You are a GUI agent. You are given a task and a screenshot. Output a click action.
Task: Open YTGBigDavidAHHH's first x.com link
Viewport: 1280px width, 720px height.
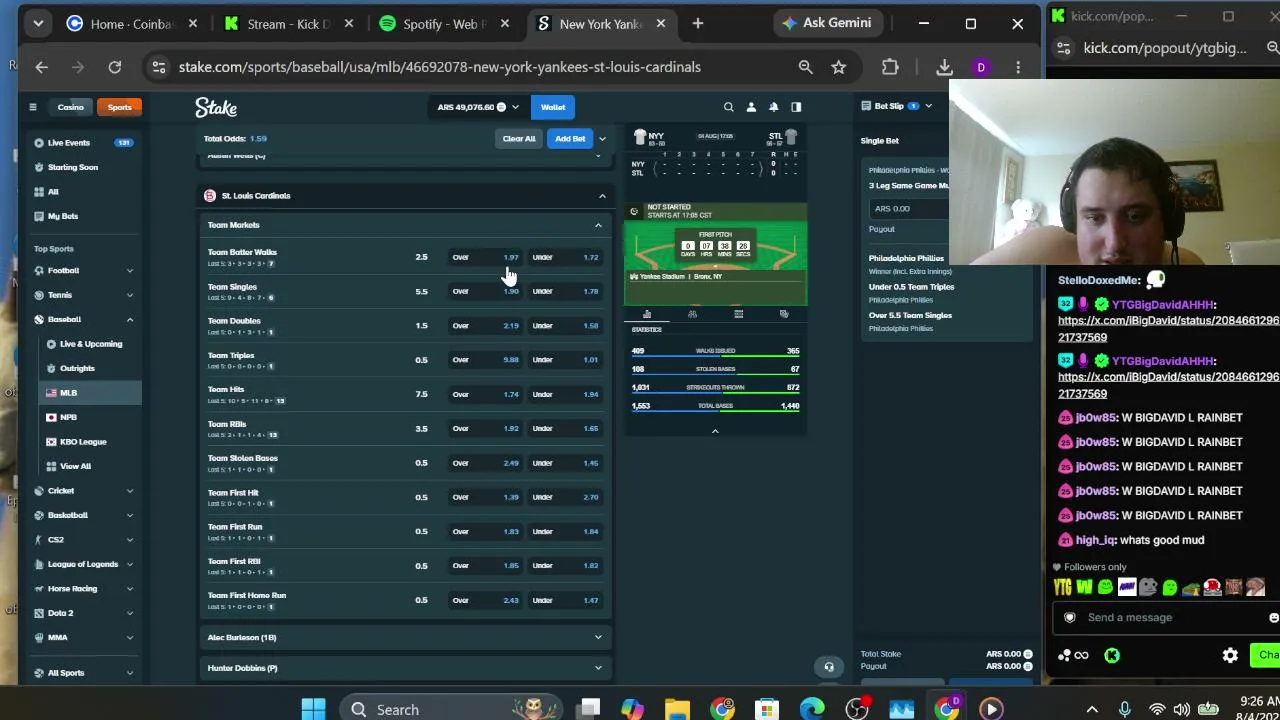tap(1169, 329)
